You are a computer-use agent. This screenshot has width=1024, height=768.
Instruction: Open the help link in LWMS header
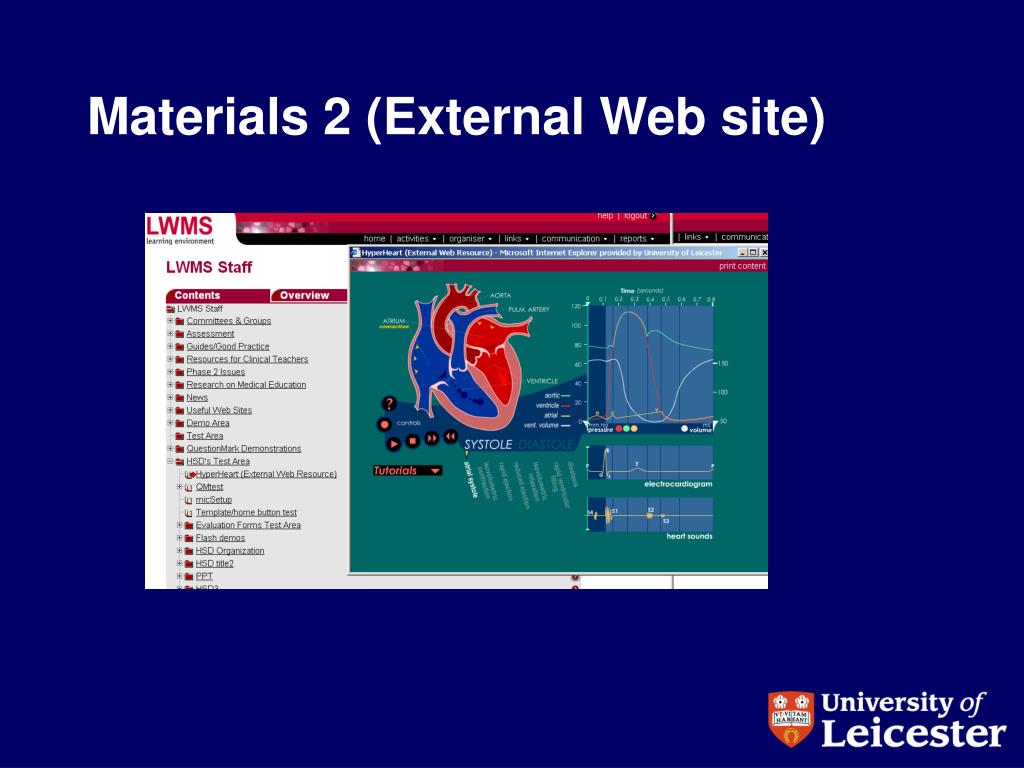pyautogui.click(x=605, y=216)
